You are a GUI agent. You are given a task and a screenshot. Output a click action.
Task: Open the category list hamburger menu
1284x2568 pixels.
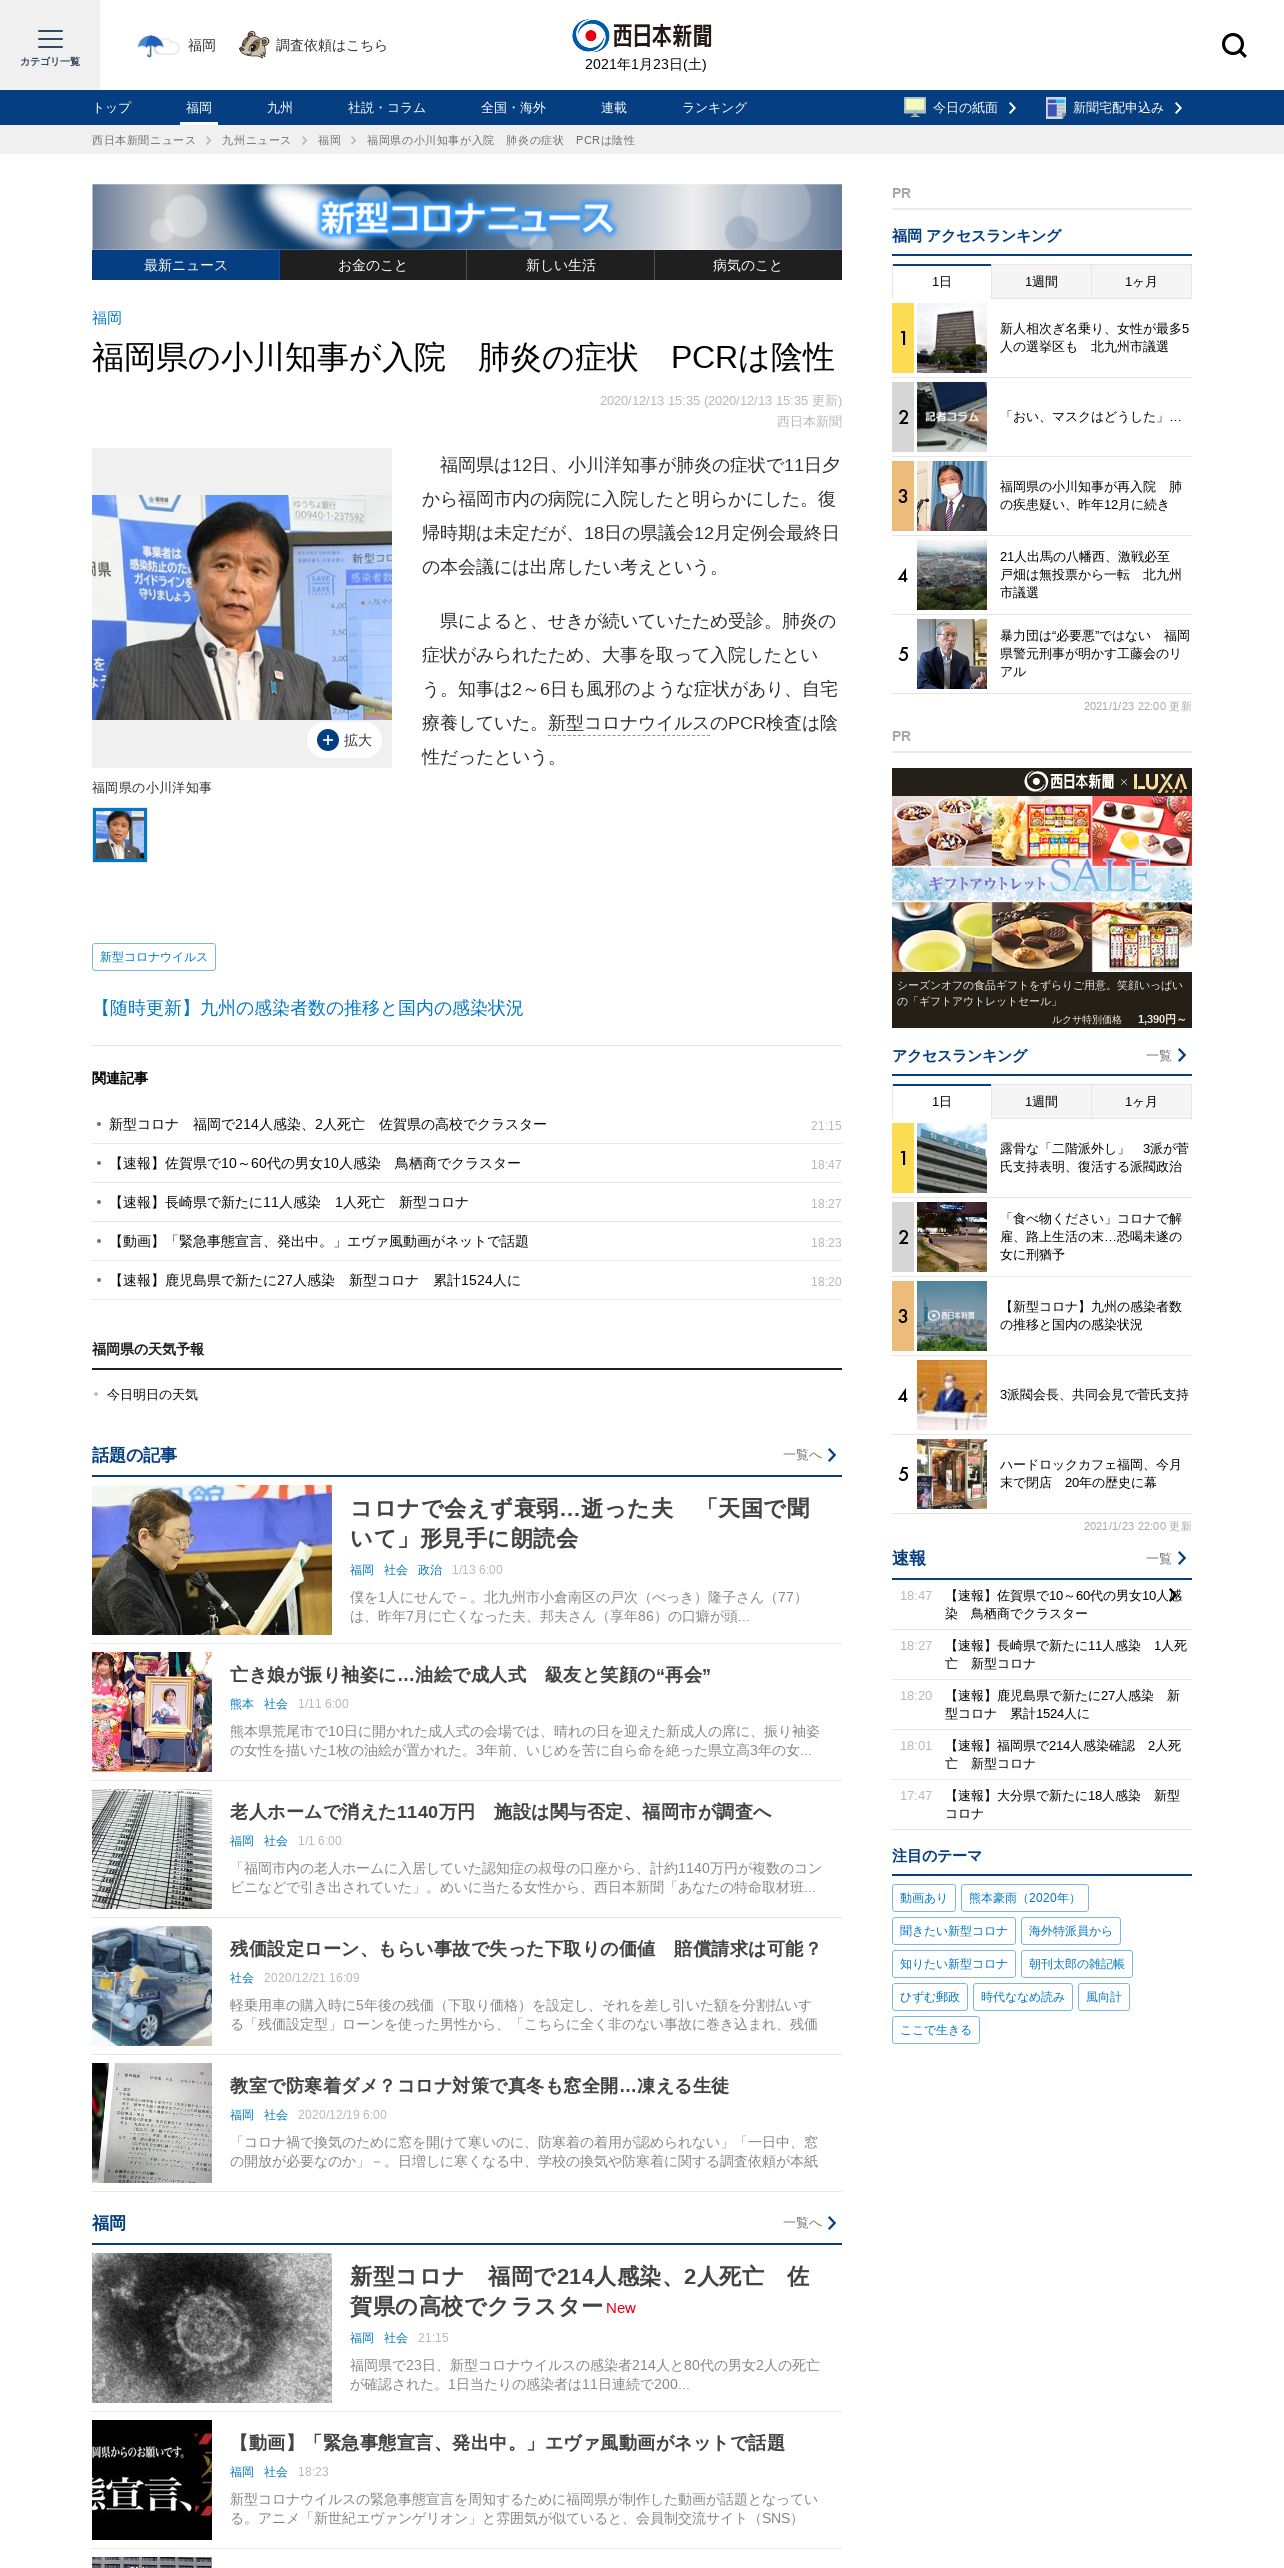(x=50, y=45)
